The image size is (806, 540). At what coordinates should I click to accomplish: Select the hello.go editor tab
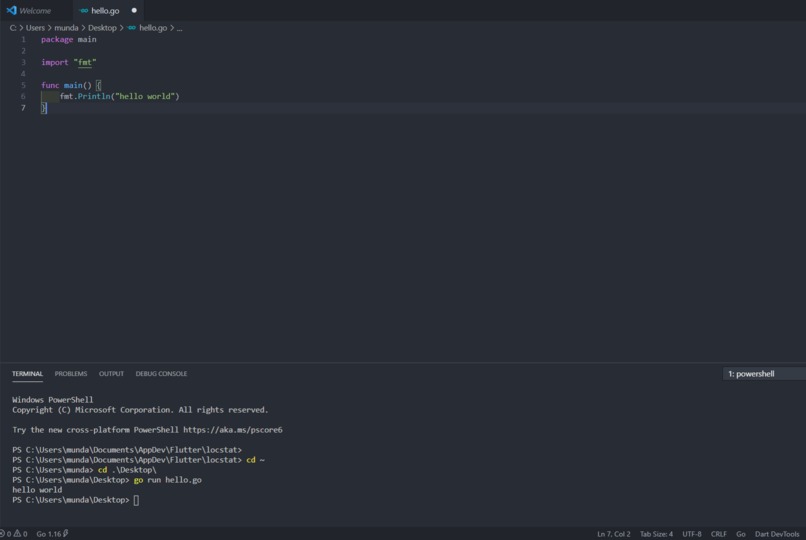[x=105, y=10]
